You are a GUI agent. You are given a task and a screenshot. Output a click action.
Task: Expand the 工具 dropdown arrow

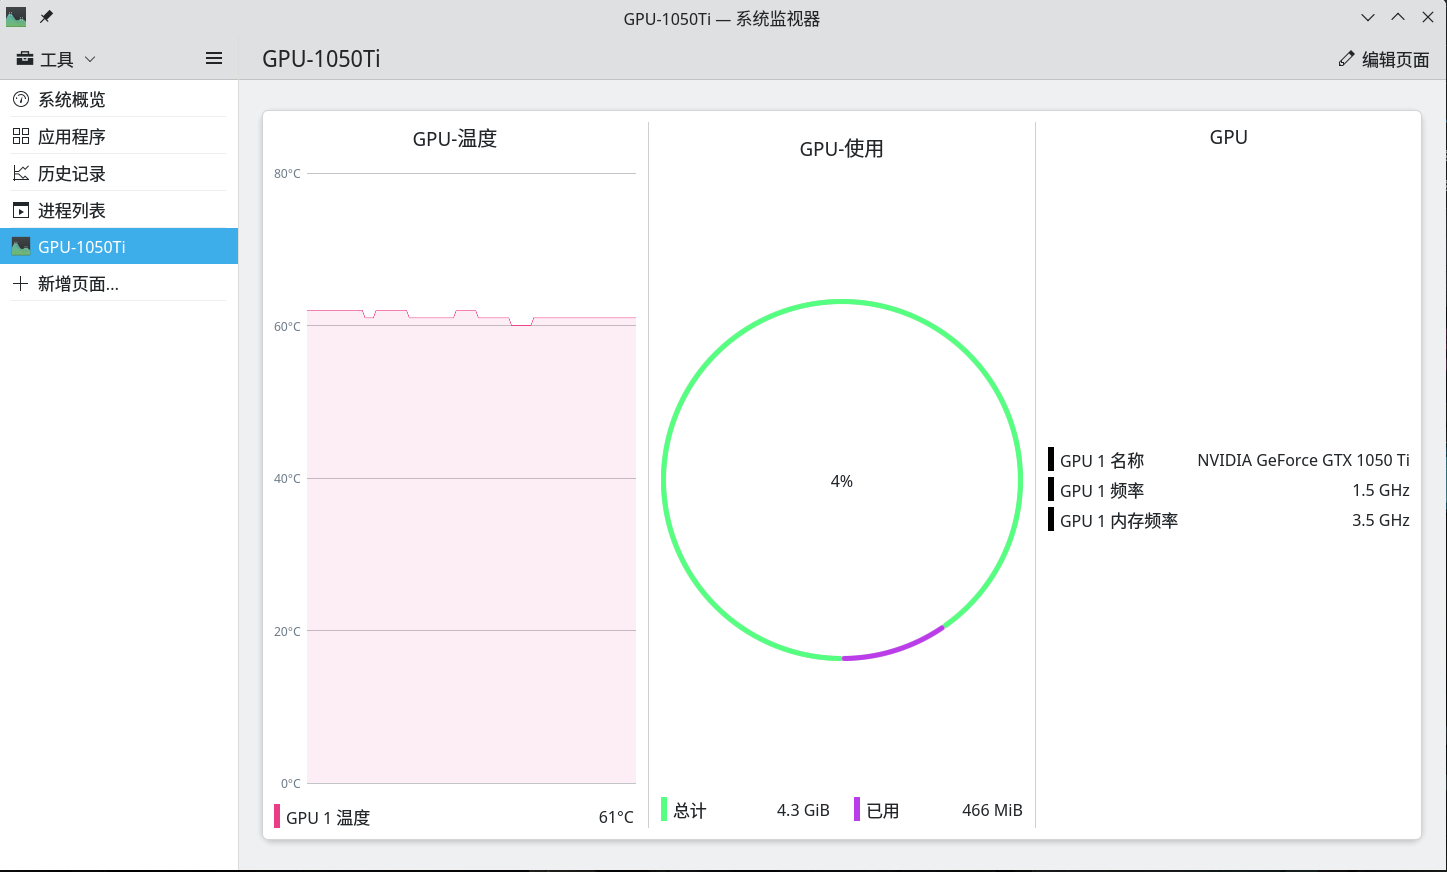90,59
